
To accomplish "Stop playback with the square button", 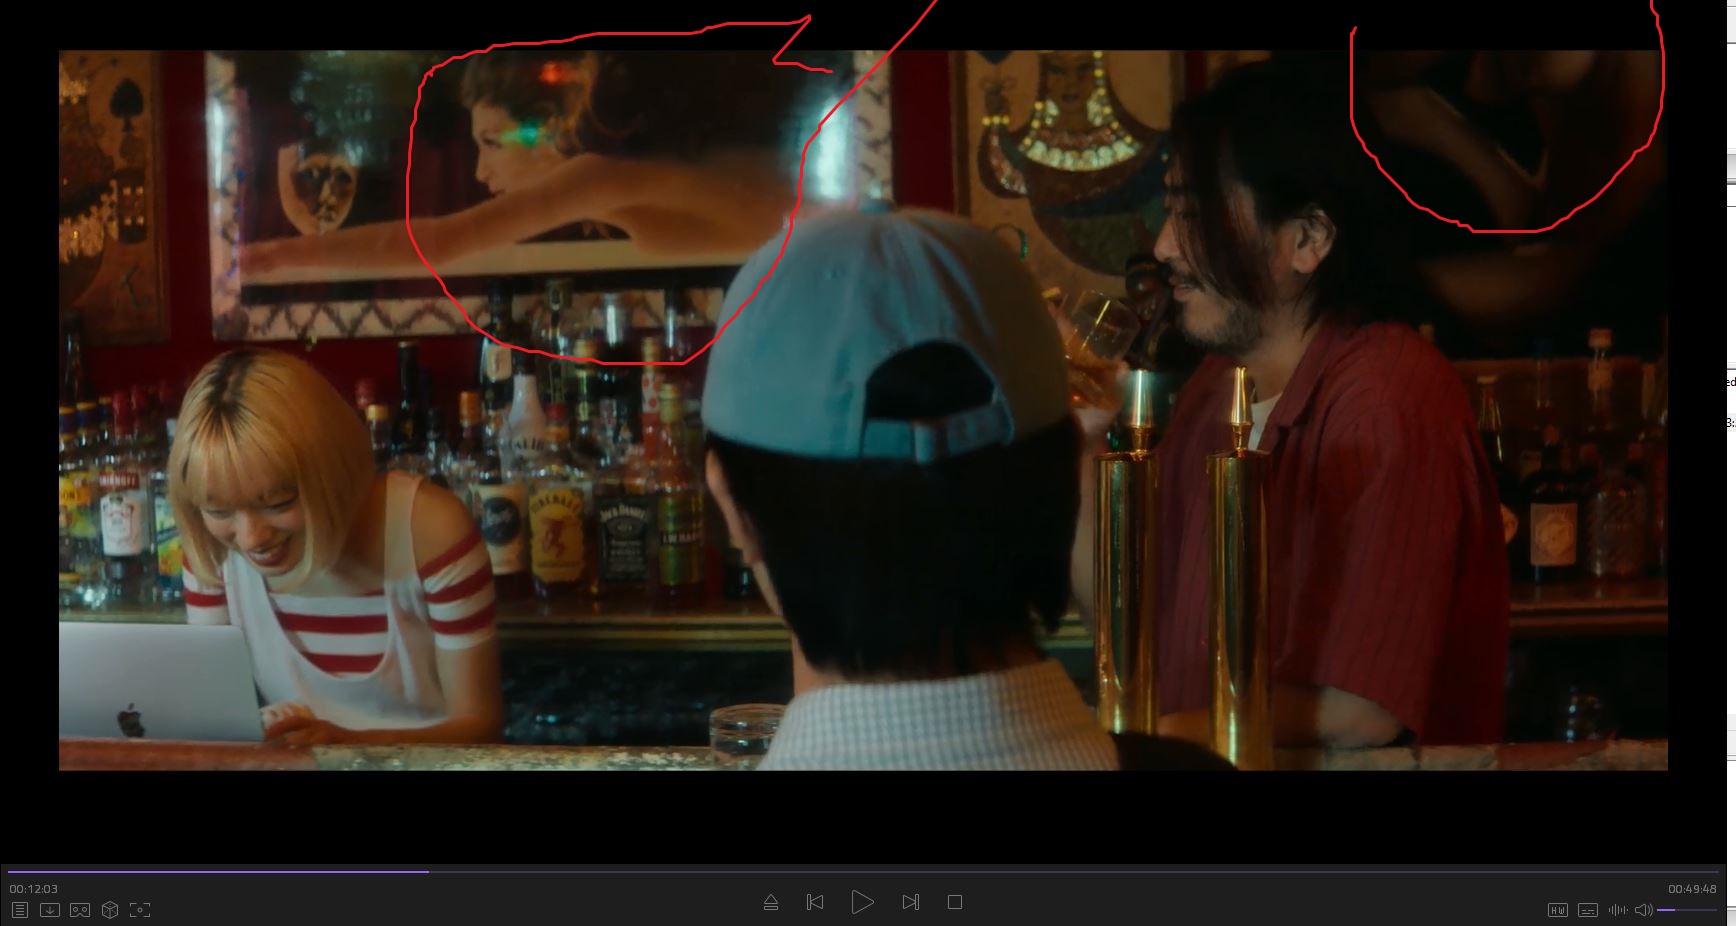I will pos(955,902).
